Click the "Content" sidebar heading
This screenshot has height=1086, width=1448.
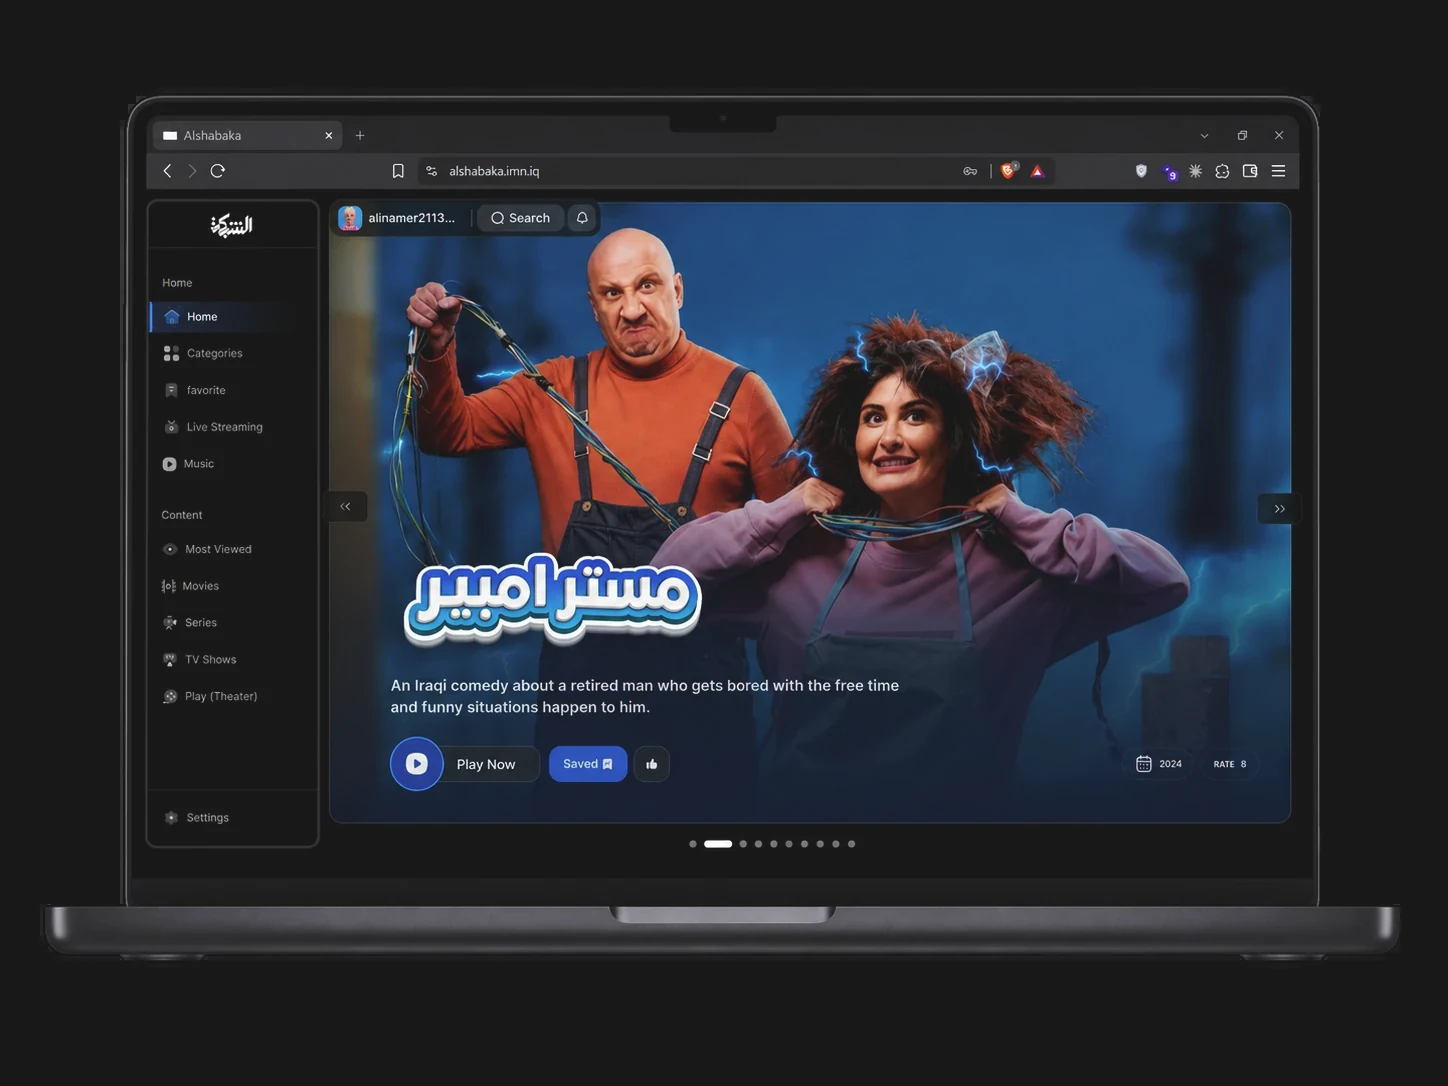(x=182, y=515)
